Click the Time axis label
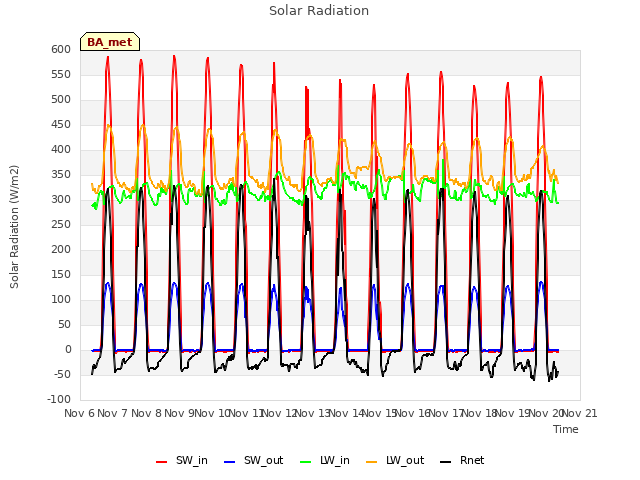The height and width of the screenshot is (480, 640). [x=566, y=429]
